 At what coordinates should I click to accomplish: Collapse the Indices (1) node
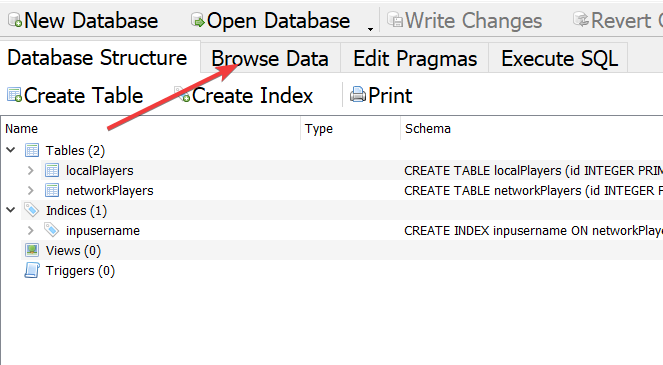[x=11, y=210]
